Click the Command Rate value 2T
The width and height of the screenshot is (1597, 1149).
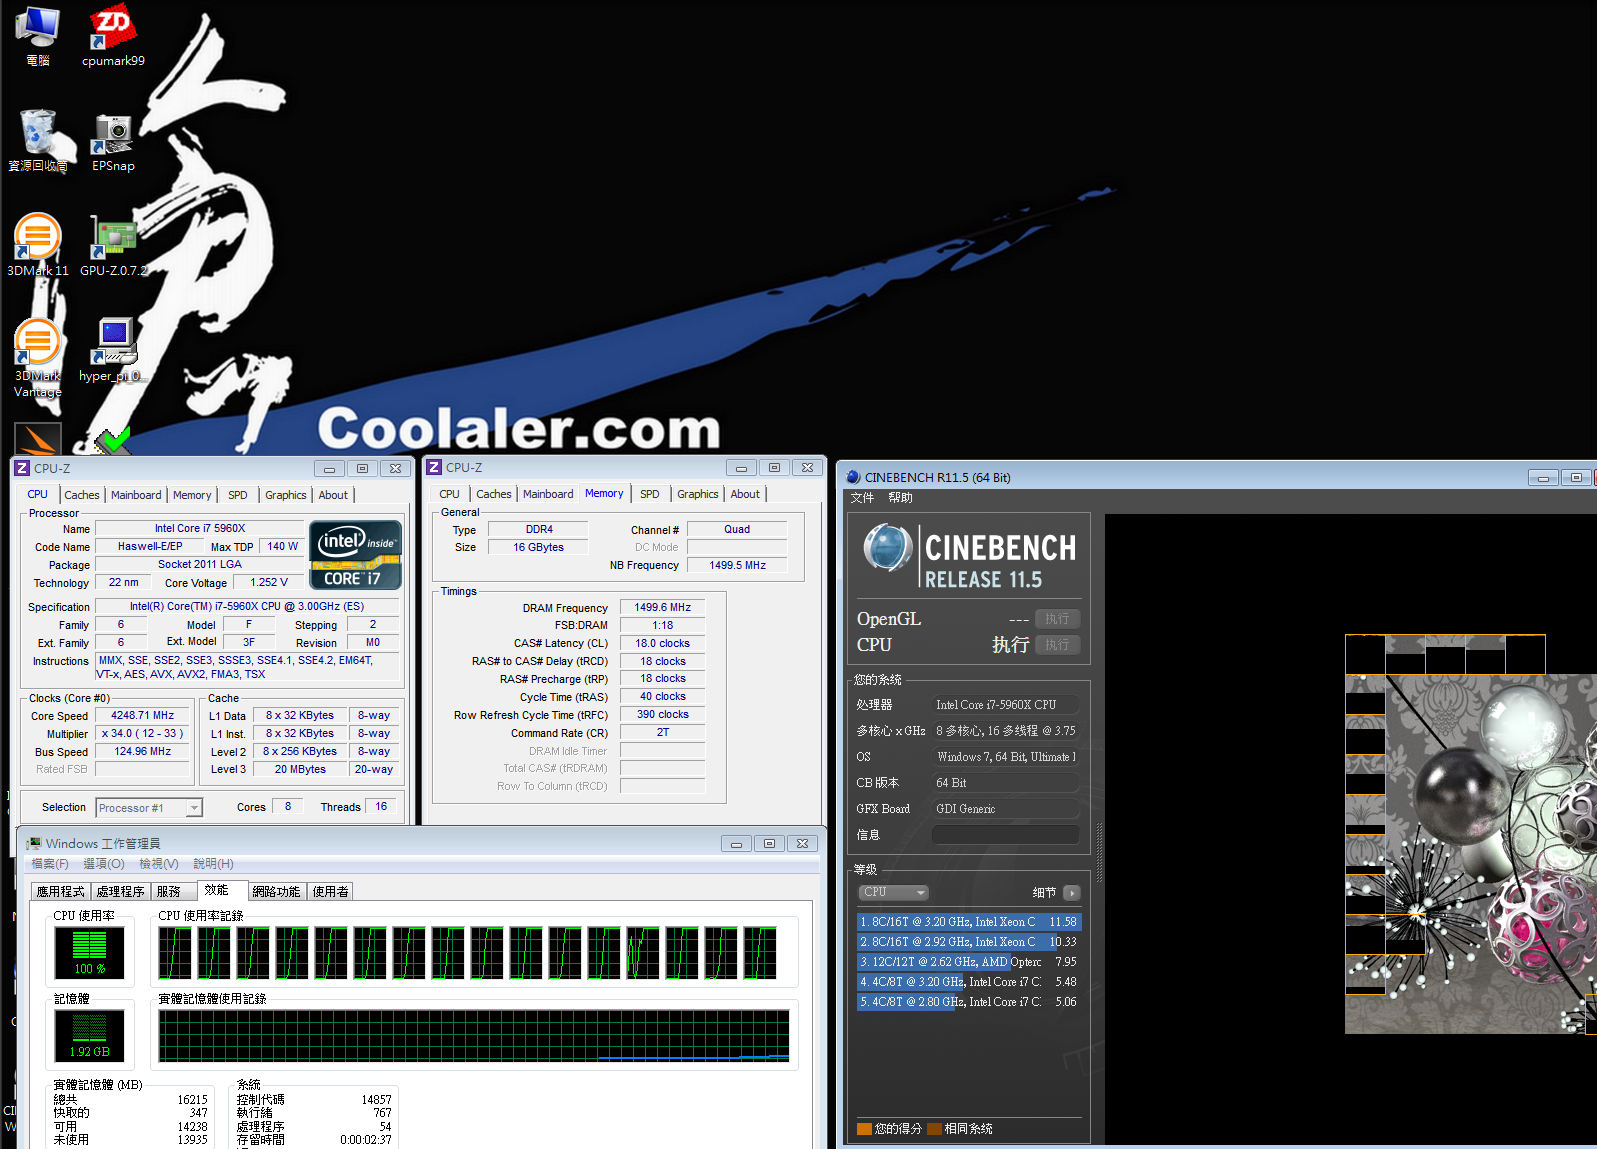(662, 733)
